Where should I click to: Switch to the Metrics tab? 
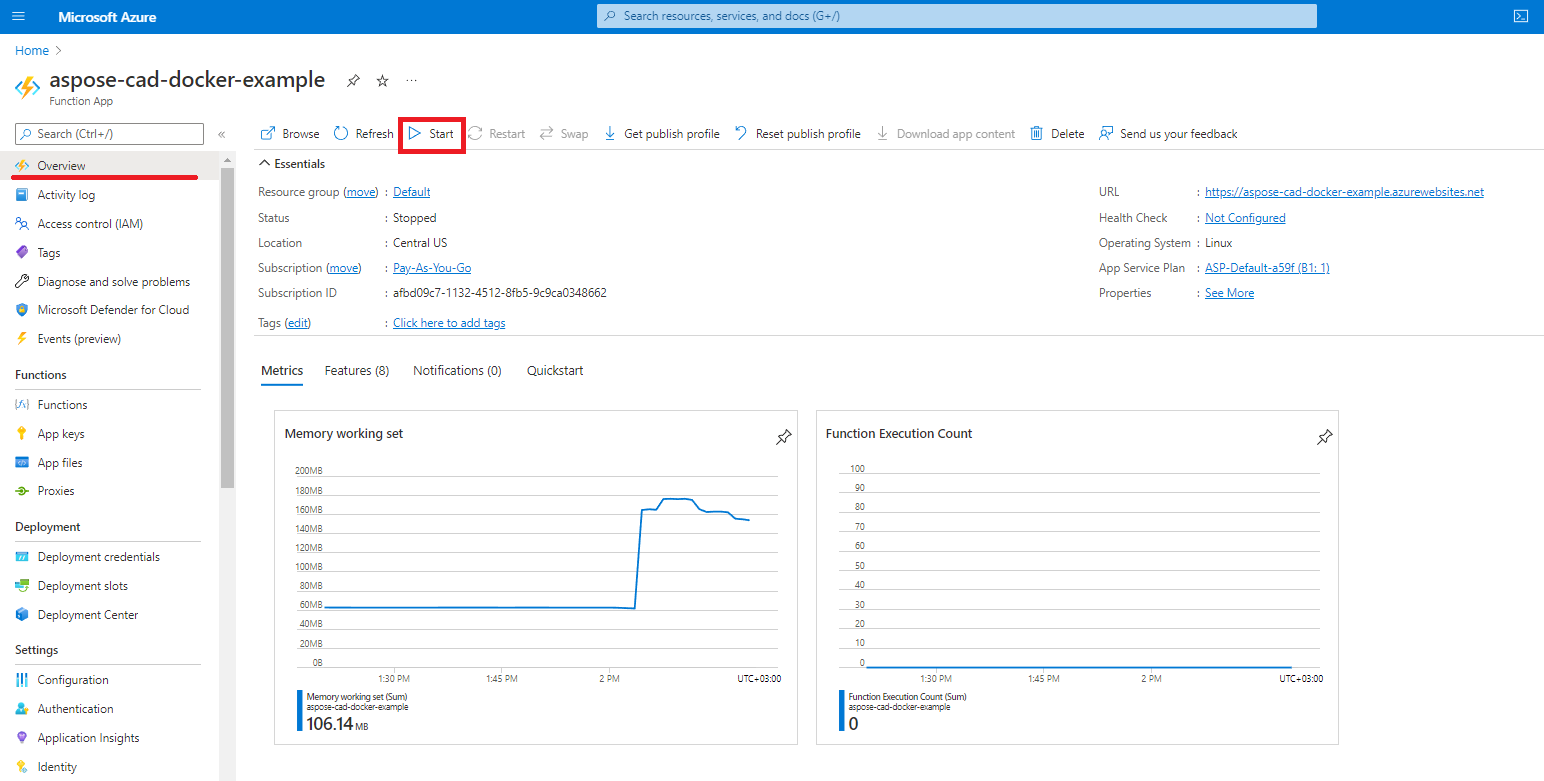click(x=282, y=371)
